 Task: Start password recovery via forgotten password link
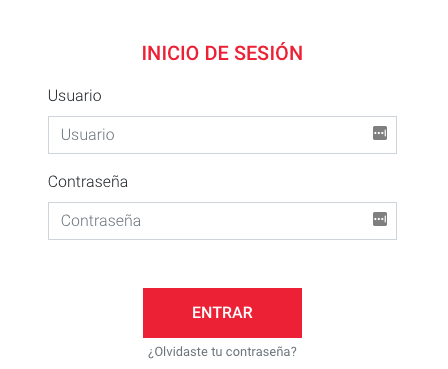click(222, 352)
